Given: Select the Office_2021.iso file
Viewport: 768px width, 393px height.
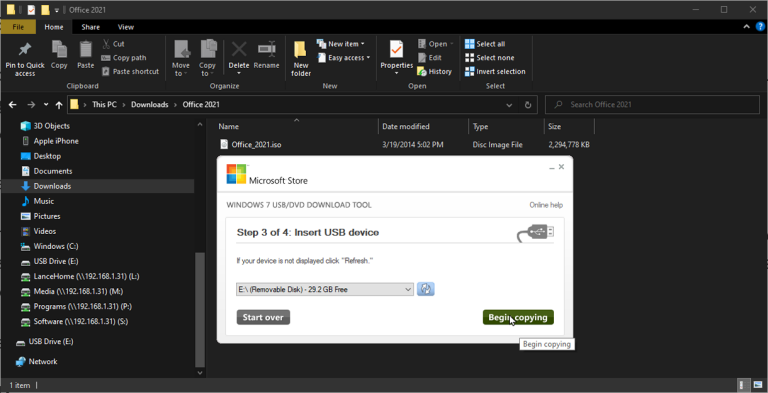Looking at the screenshot, I should (256, 145).
